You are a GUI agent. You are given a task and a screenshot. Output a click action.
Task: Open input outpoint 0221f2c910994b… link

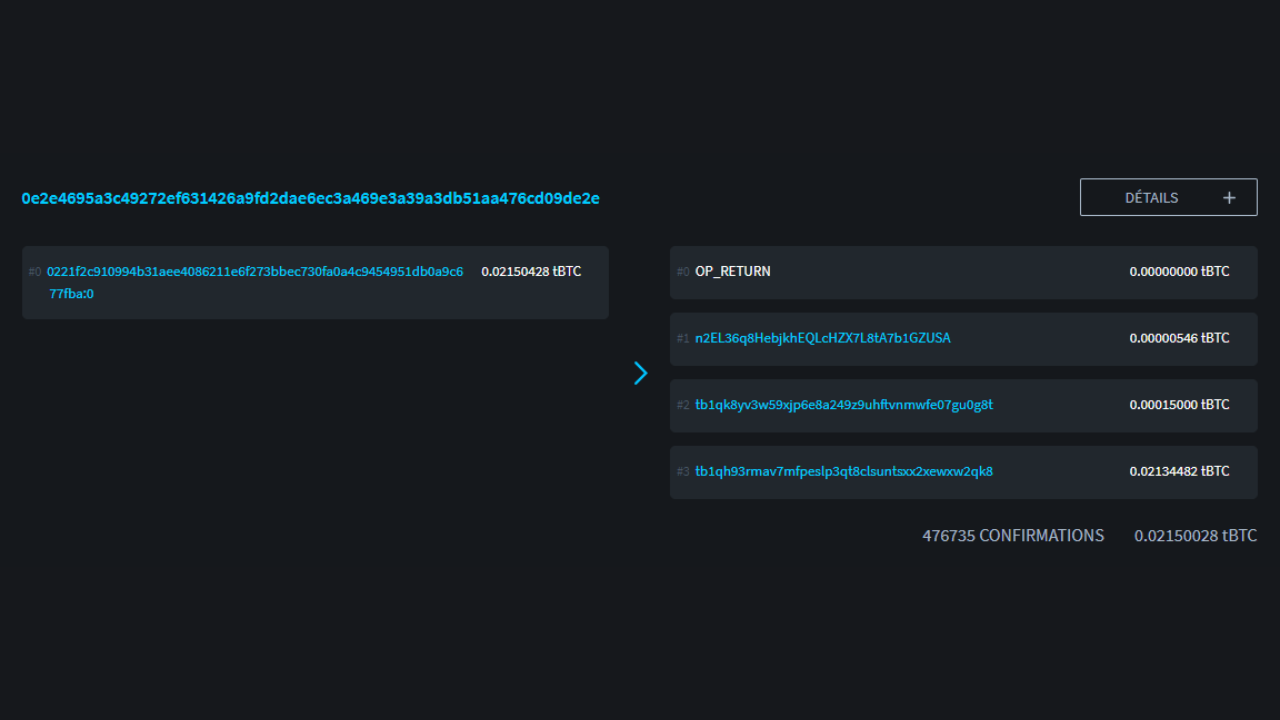click(254, 272)
